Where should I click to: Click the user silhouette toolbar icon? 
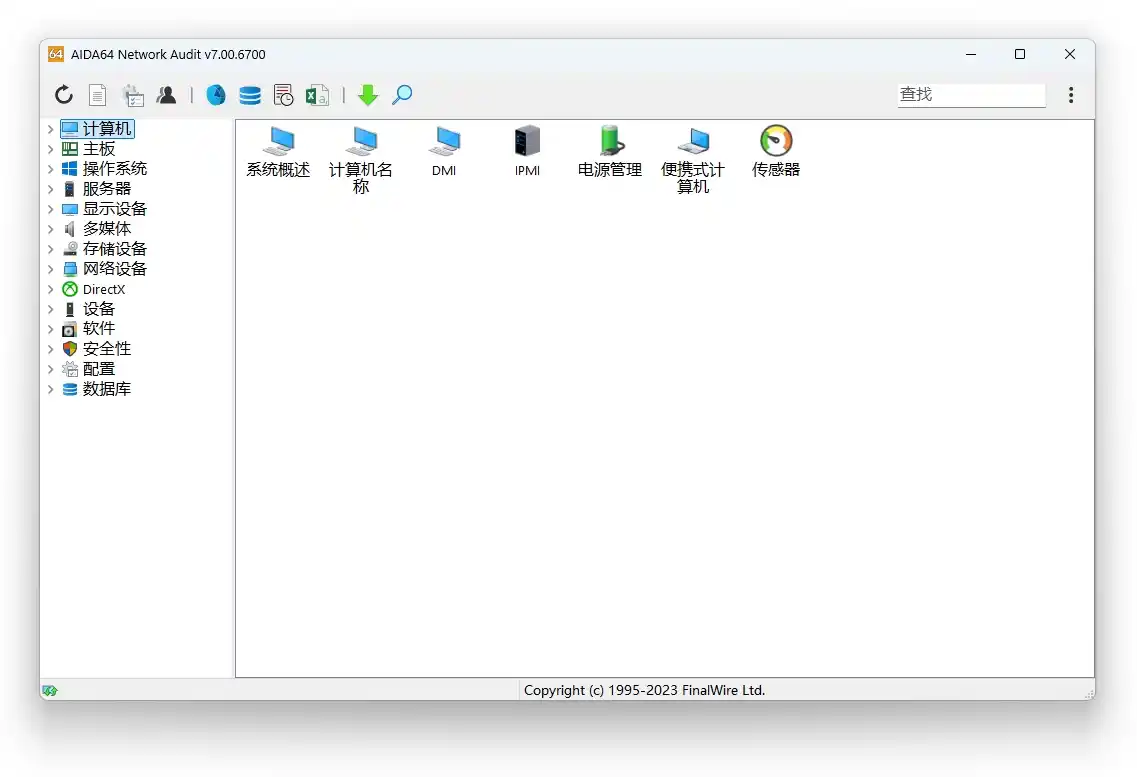166,95
